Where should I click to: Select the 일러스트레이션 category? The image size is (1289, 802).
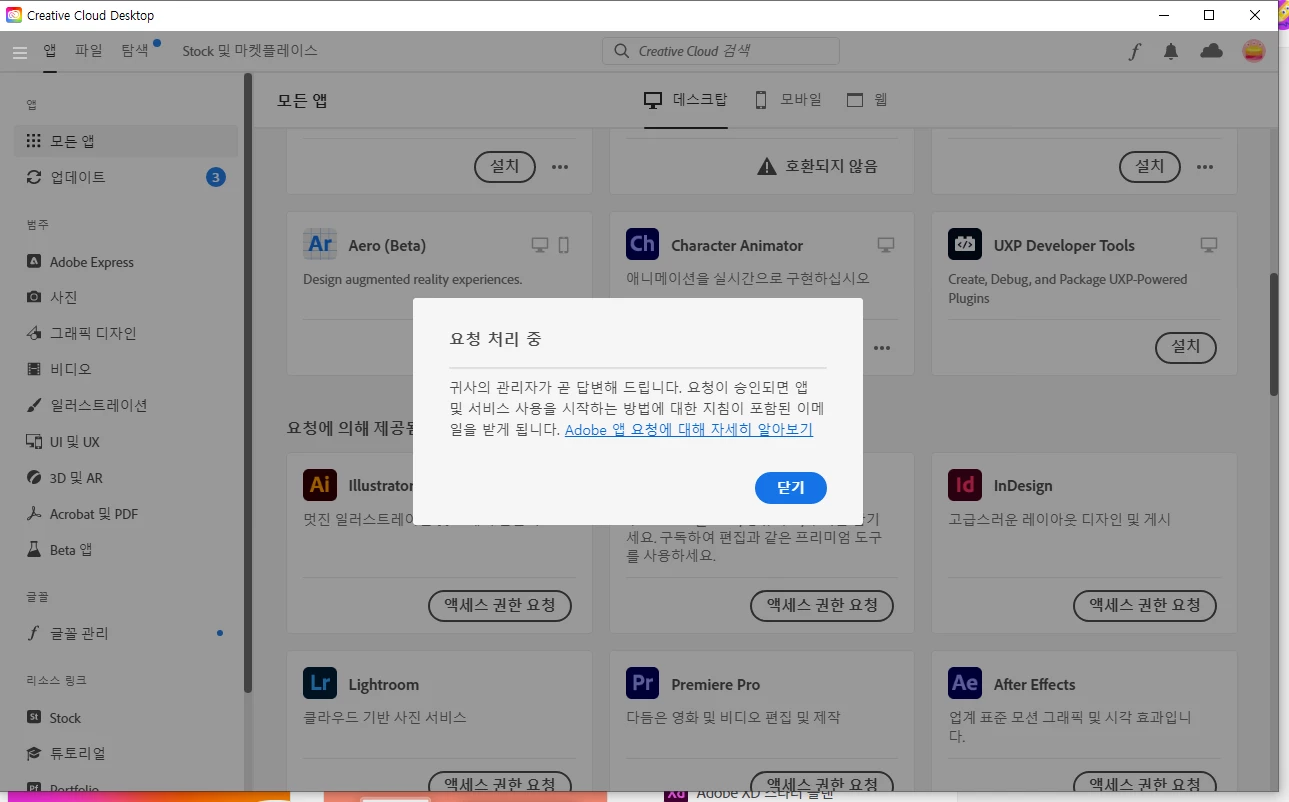pyautogui.click(x=126, y=405)
